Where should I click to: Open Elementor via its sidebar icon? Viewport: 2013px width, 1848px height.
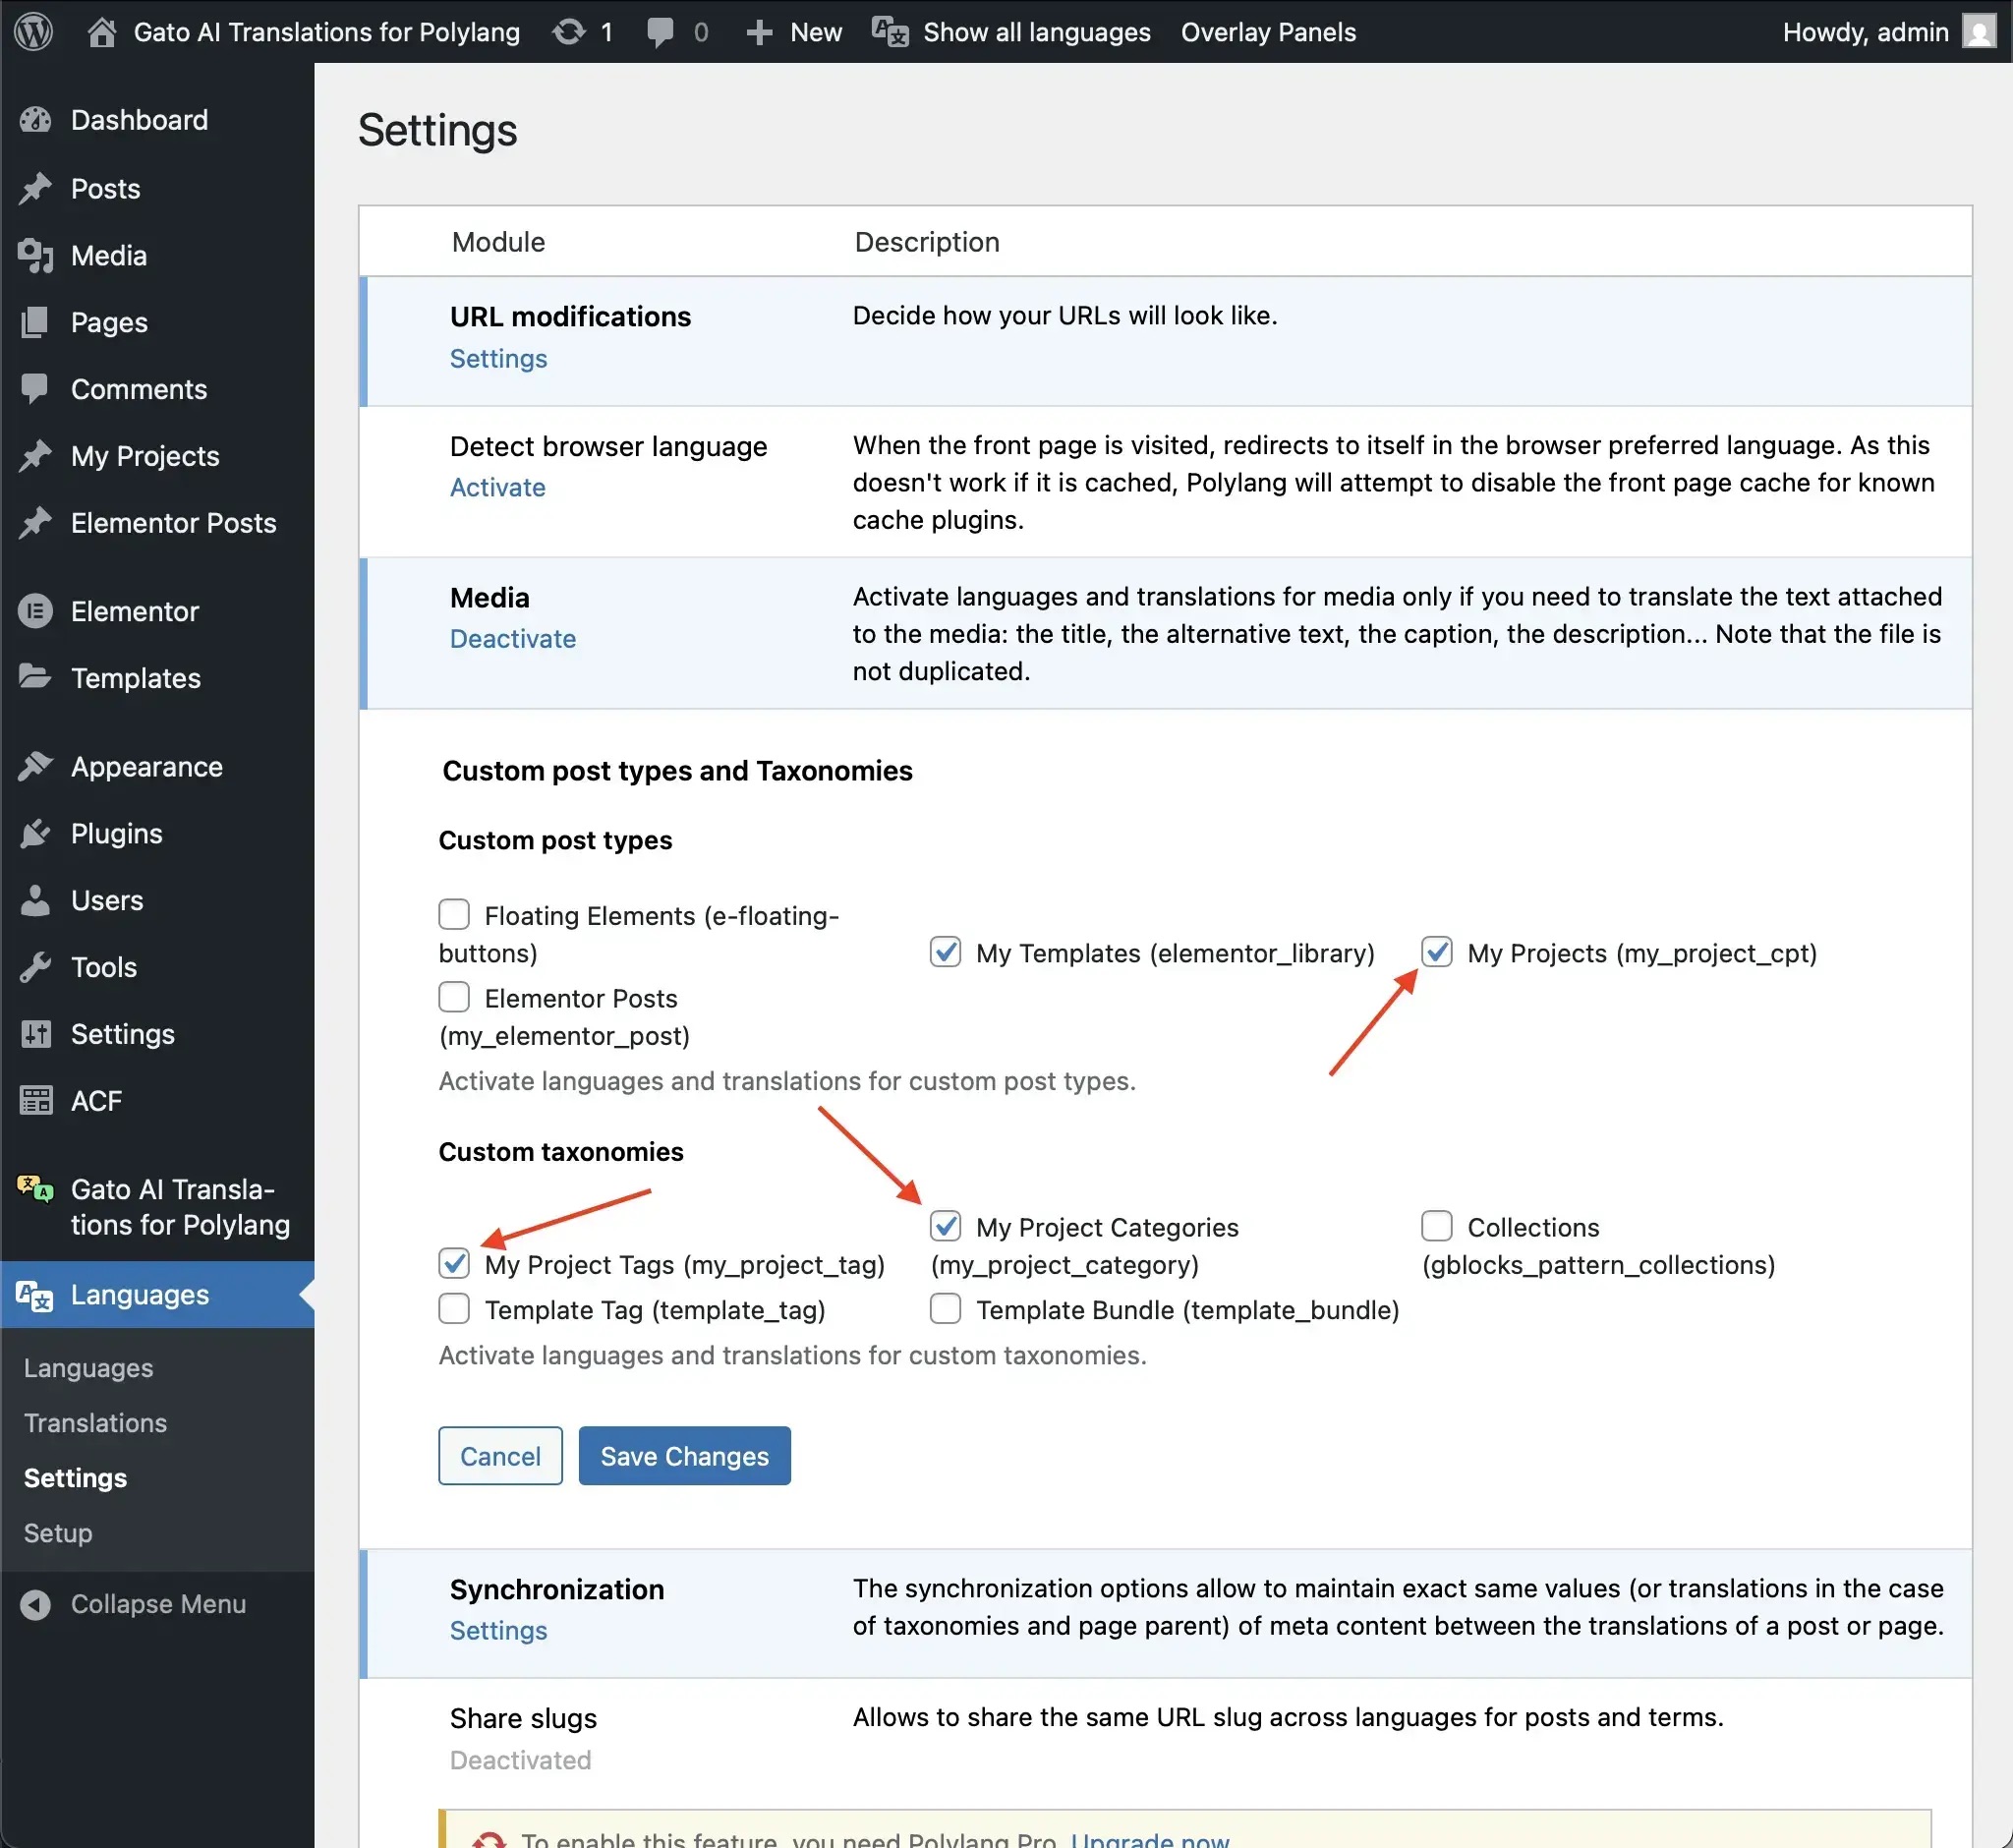click(x=35, y=611)
